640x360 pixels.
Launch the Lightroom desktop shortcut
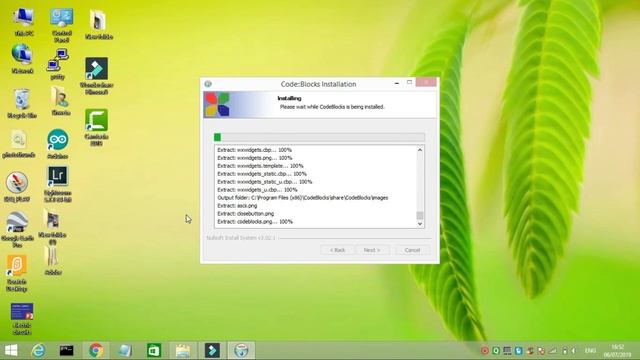(58, 184)
